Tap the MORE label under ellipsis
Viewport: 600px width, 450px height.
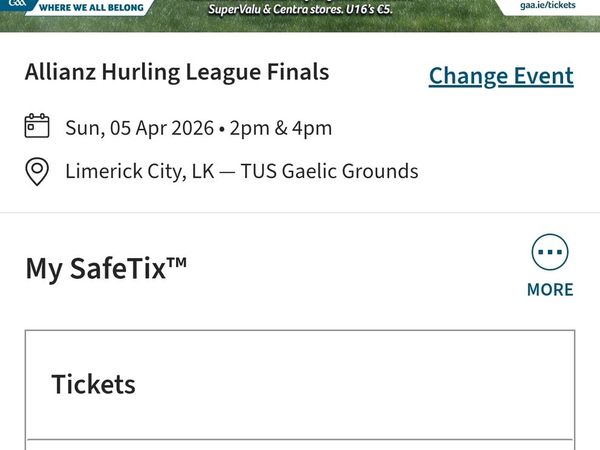(550, 290)
